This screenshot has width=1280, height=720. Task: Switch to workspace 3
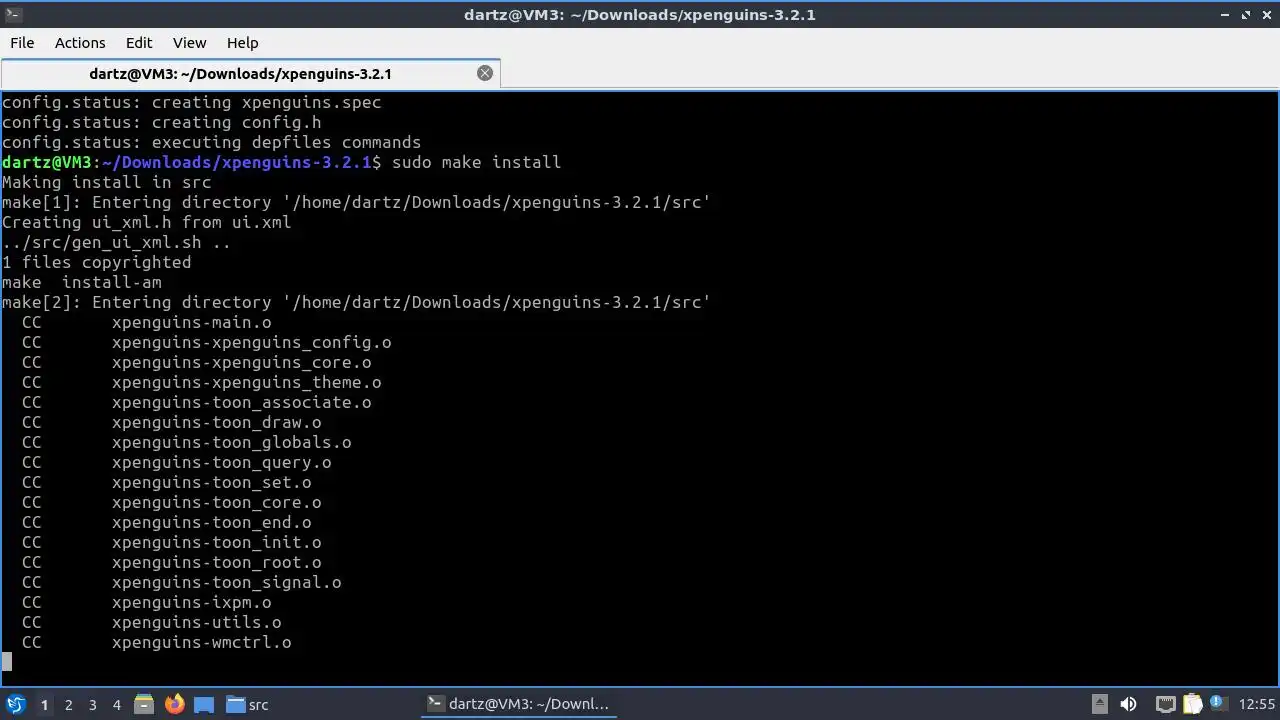point(92,705)
